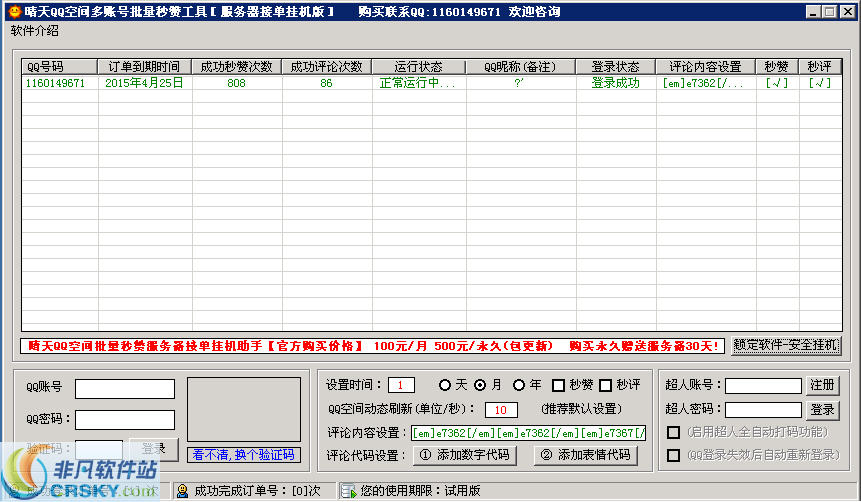
Task: Click the red pricing banner text
Action: (372, 346)
